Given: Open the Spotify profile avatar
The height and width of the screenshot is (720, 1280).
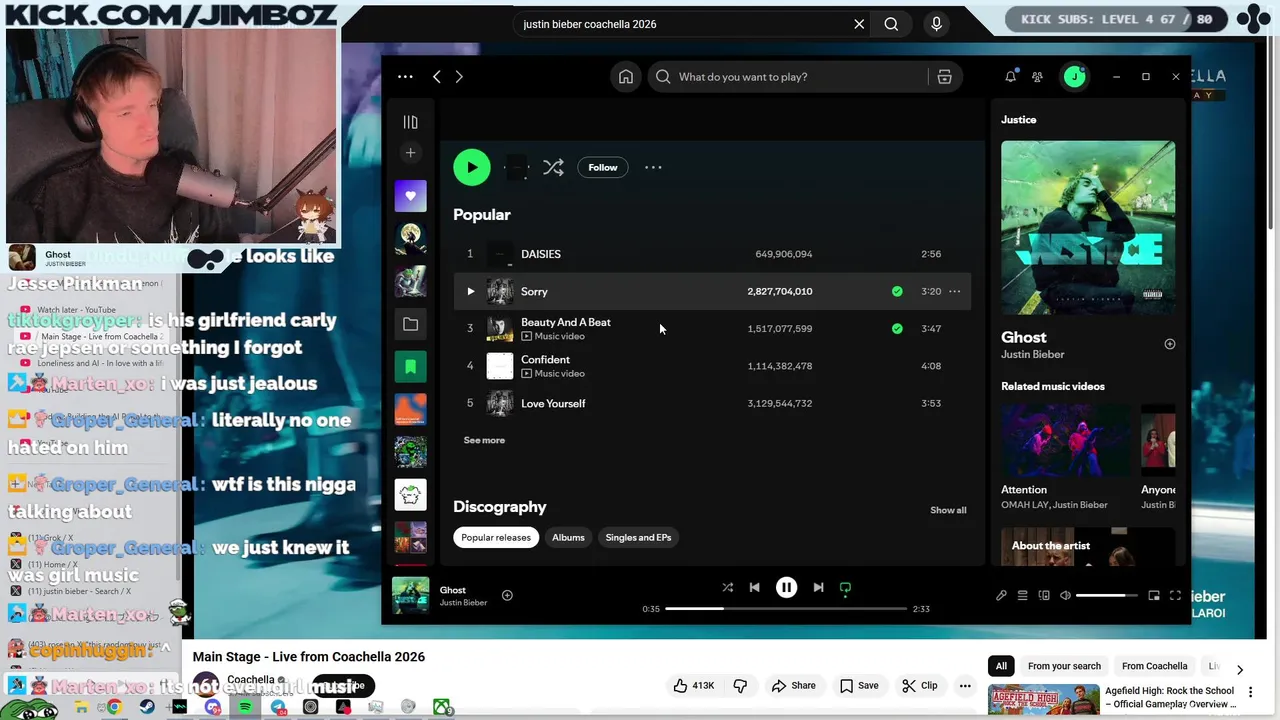Looking at the screenshot, I should click(1074, 77).
